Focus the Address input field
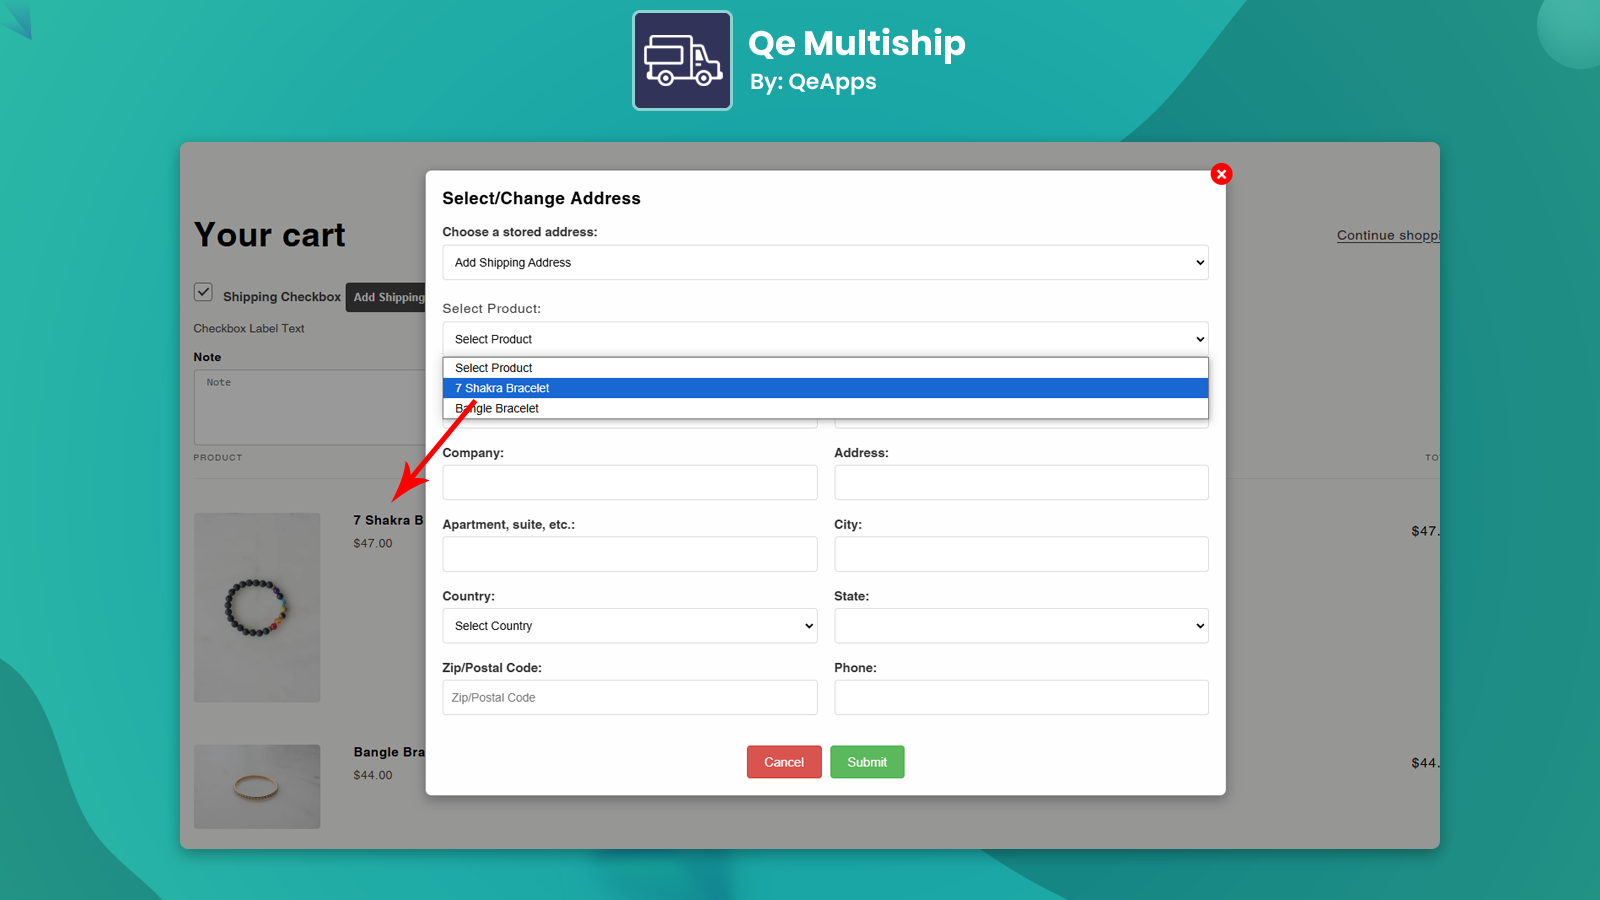The height and width of the screenshot is (900, 1600). [x=1021, y=482]
